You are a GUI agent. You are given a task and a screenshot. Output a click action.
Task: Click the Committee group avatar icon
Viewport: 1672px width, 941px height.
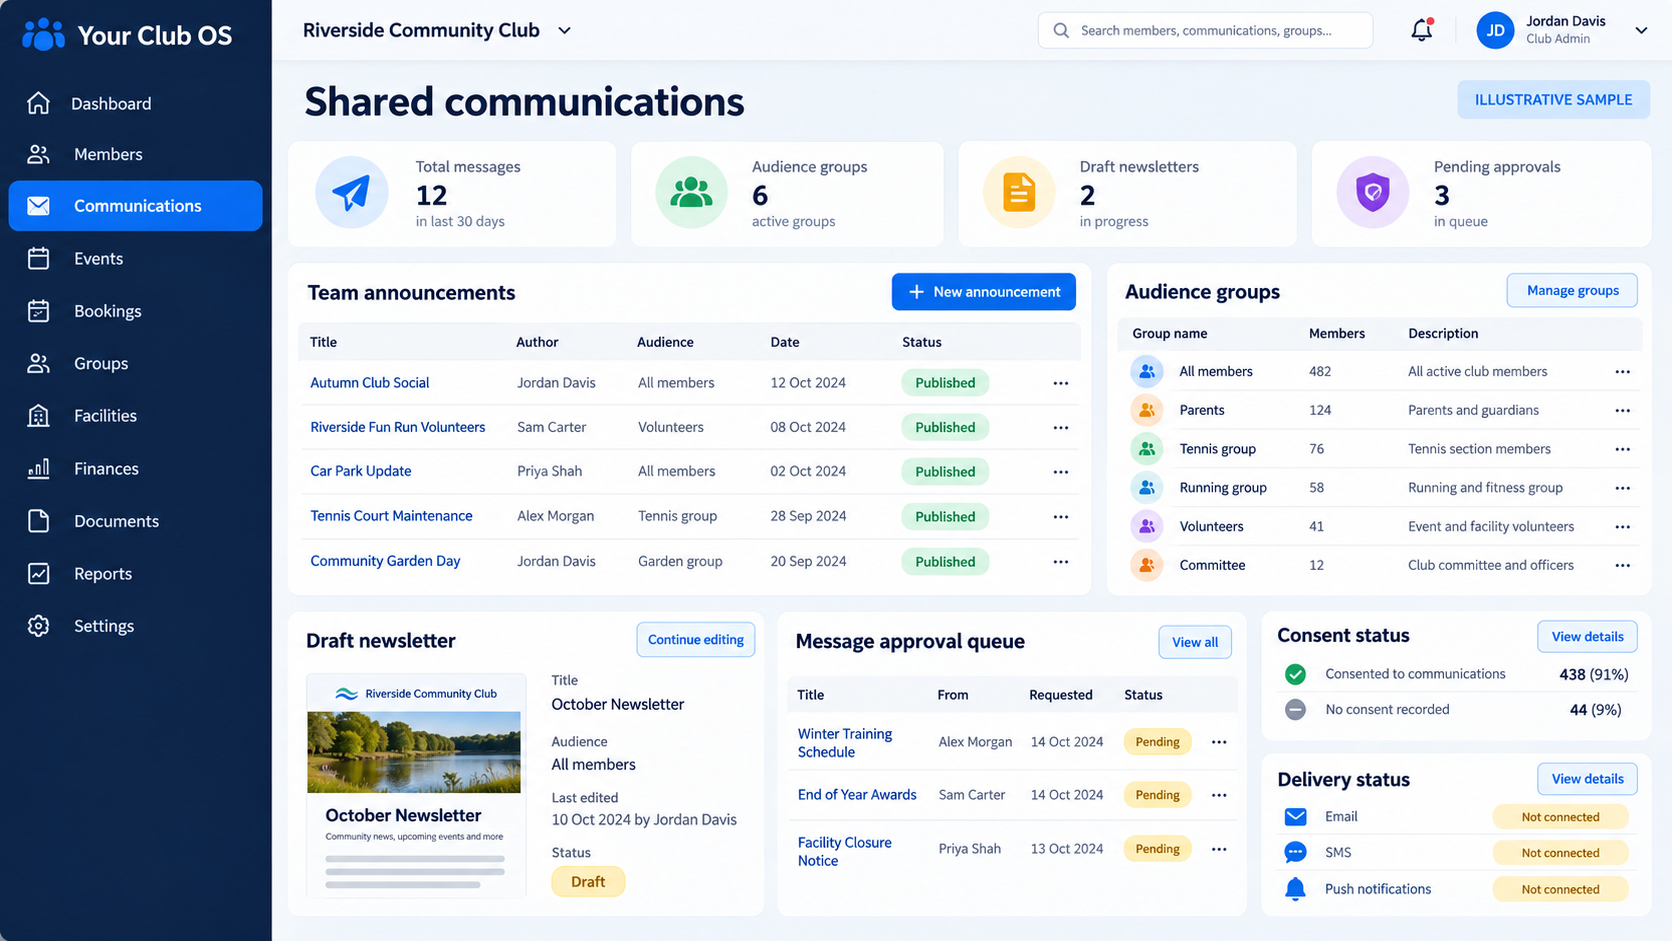[1147, 565]
